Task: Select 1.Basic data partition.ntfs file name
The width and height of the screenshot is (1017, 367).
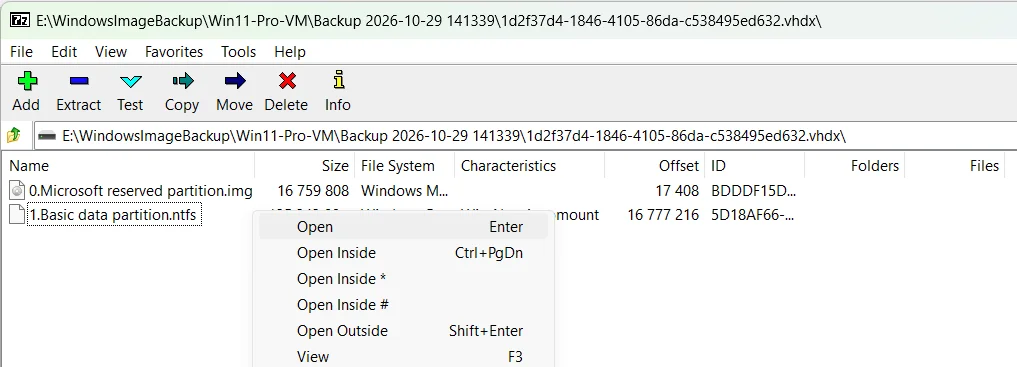Action: point(114,214)
